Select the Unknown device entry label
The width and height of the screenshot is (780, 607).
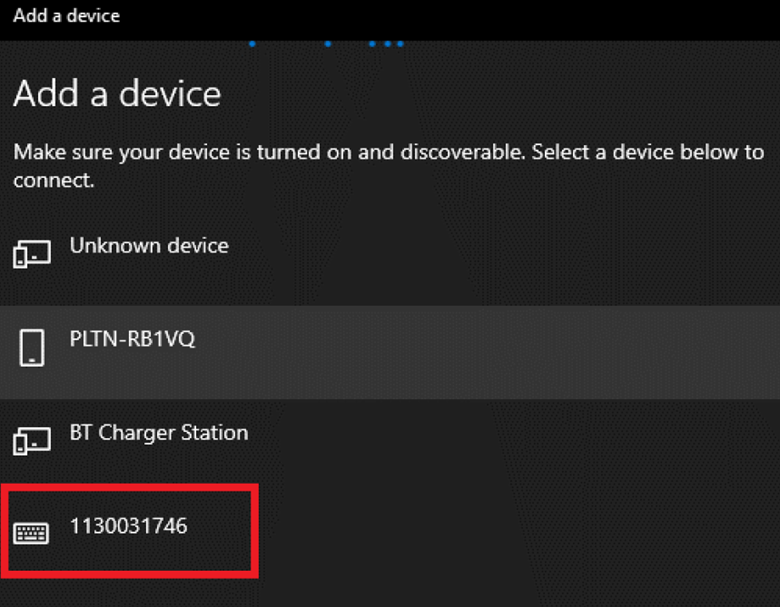click(x=149, y=246)
